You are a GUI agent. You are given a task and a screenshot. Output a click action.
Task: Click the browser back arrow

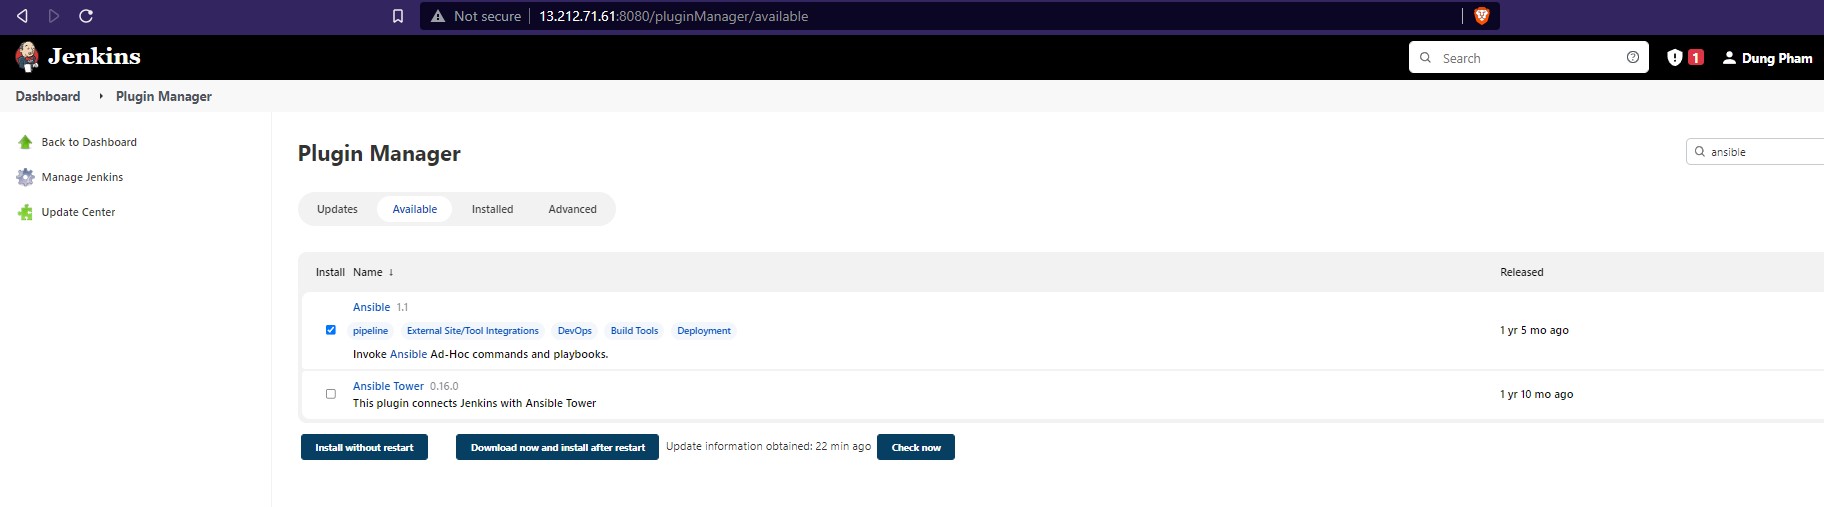point(22,16)
